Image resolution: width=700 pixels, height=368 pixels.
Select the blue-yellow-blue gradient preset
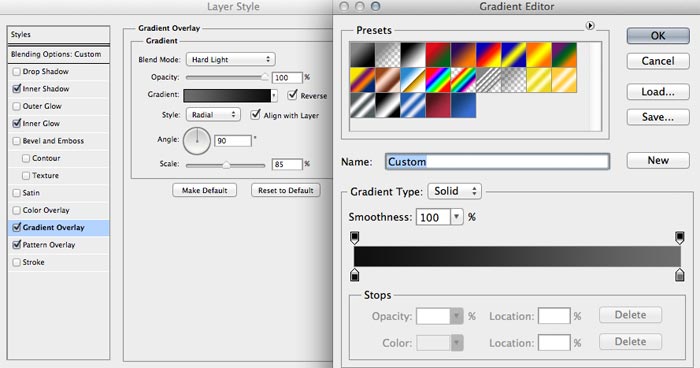click(513, 55)
